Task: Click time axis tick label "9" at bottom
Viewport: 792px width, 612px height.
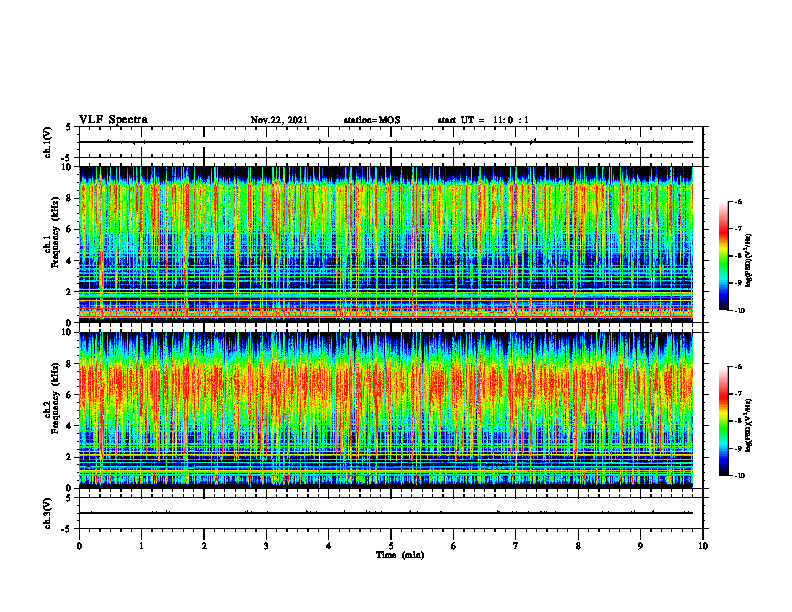Action: [640, 546]
